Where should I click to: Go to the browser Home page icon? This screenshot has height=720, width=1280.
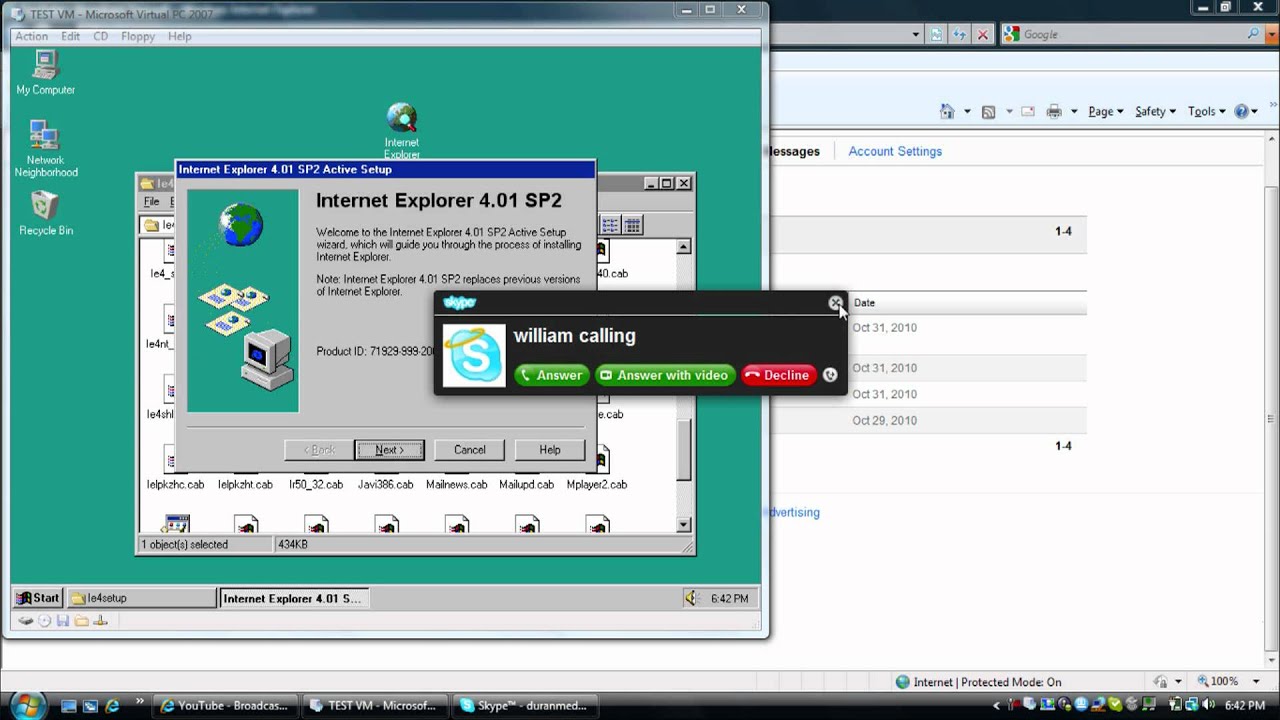point(947,112)
